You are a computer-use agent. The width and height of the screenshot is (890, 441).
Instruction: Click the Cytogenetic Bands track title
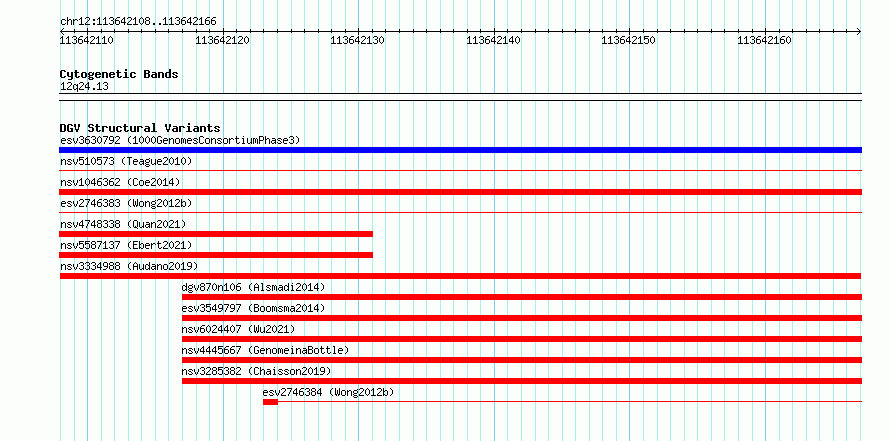[x=119, y=74]
